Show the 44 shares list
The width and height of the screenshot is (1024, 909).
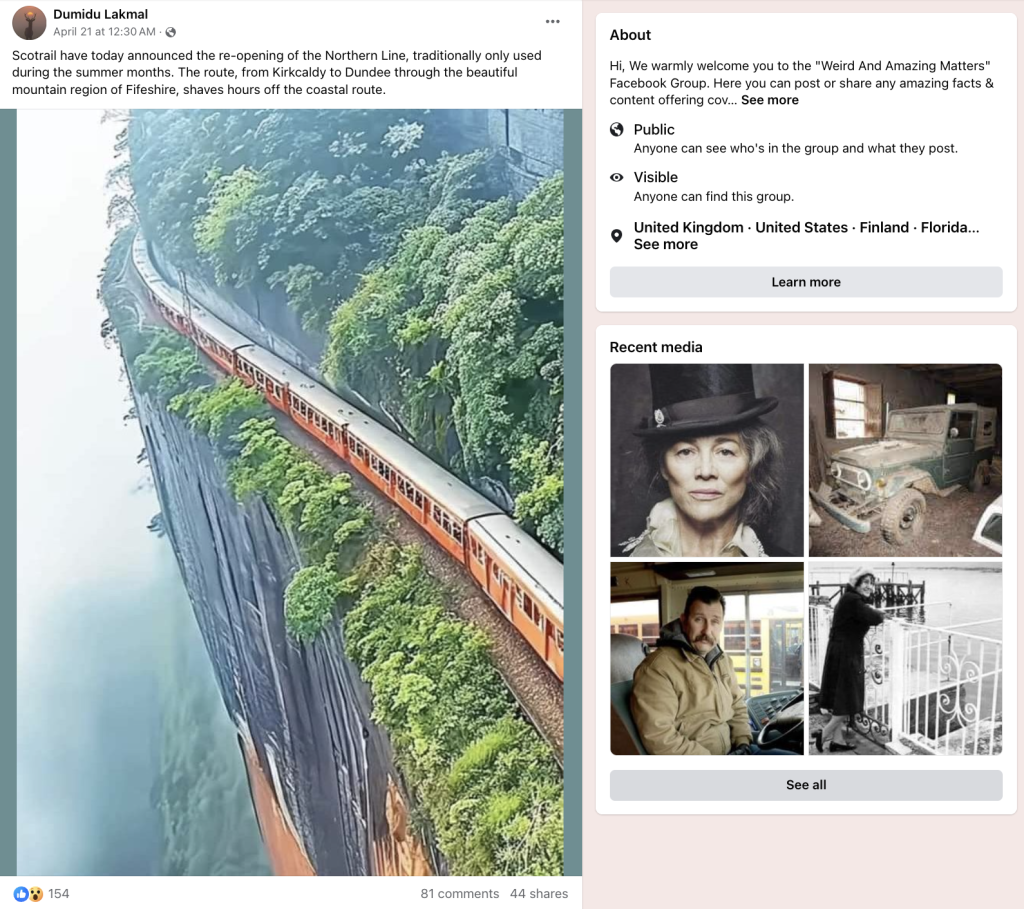(538, 893)
